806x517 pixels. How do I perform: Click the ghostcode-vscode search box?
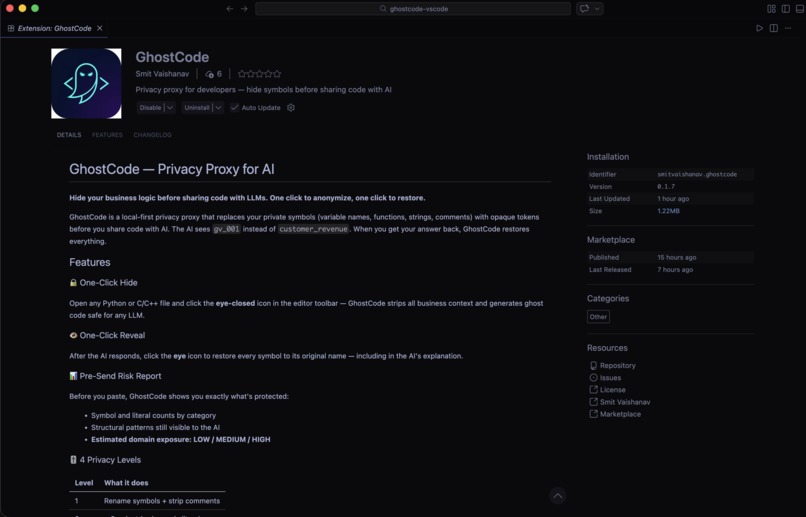413,9
